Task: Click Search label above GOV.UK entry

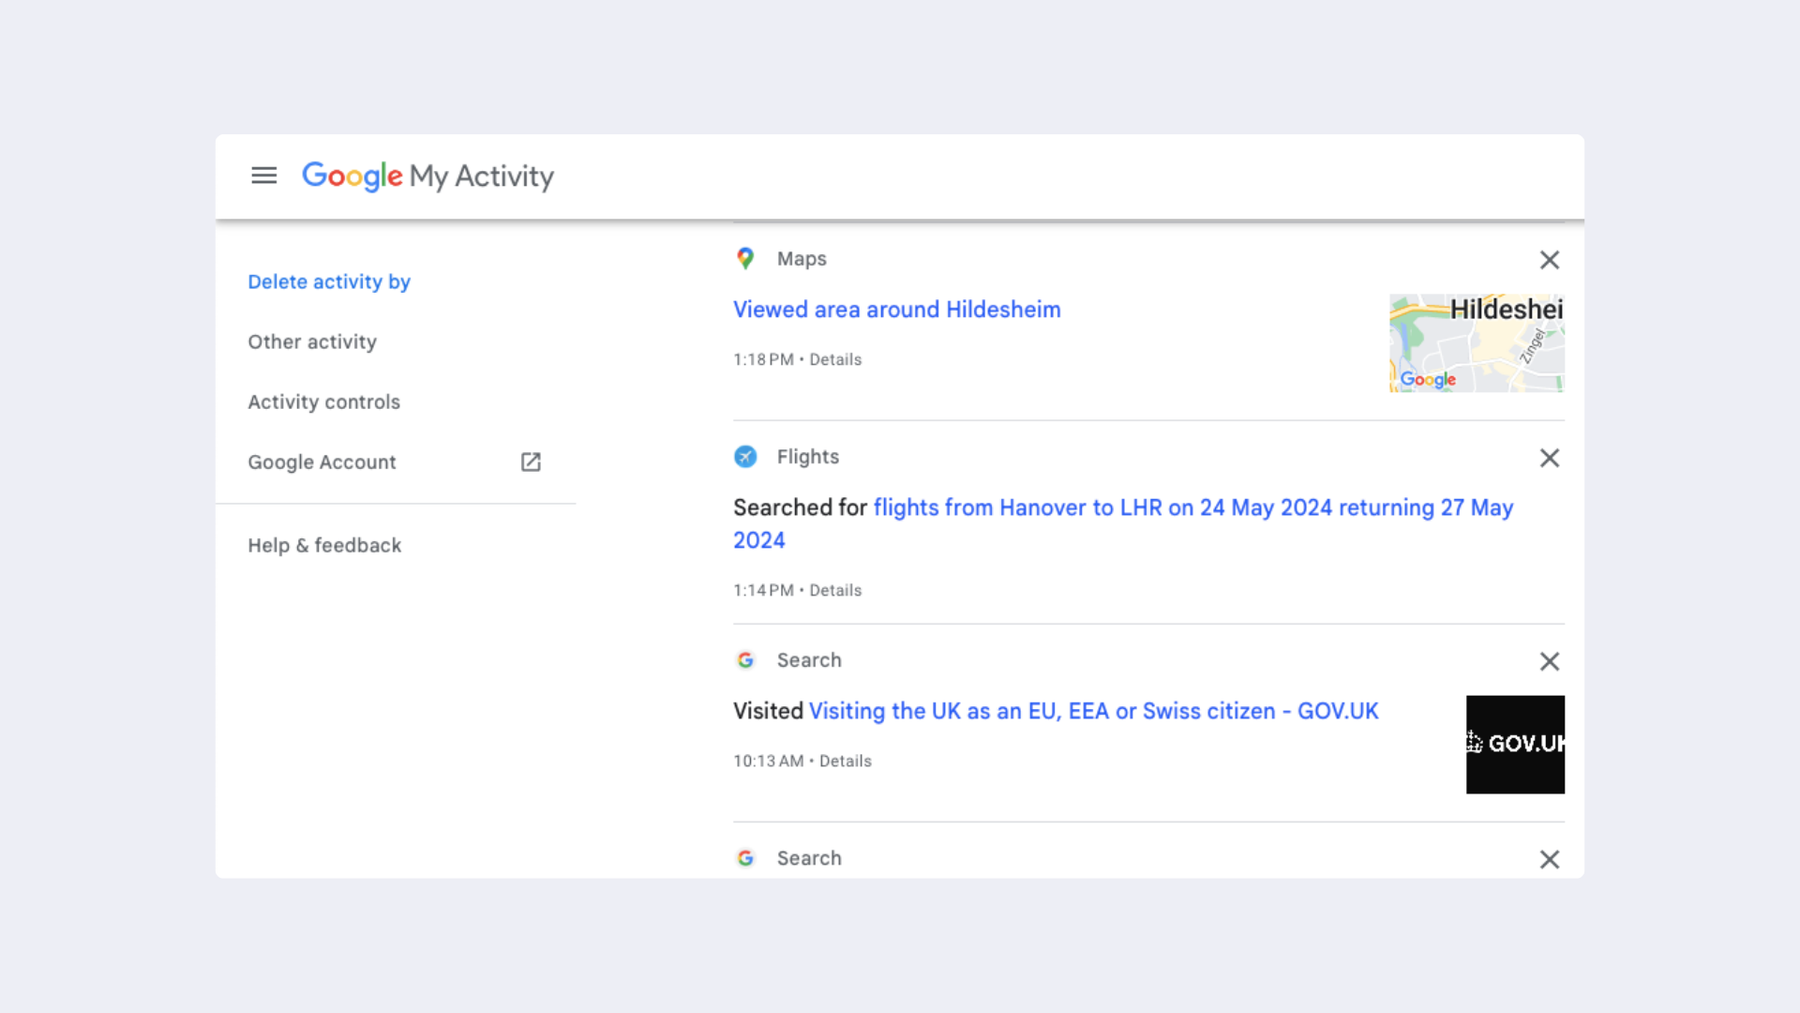Action: pos(809,660)
